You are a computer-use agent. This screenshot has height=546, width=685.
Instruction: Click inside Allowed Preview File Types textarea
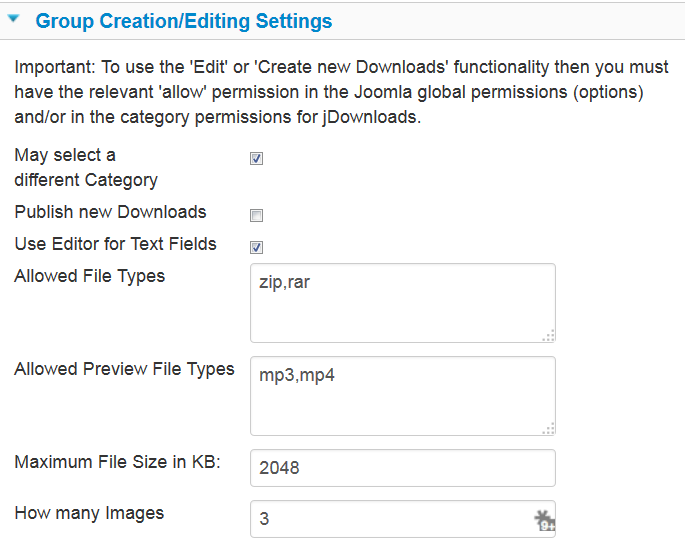[x=403, y=396]
